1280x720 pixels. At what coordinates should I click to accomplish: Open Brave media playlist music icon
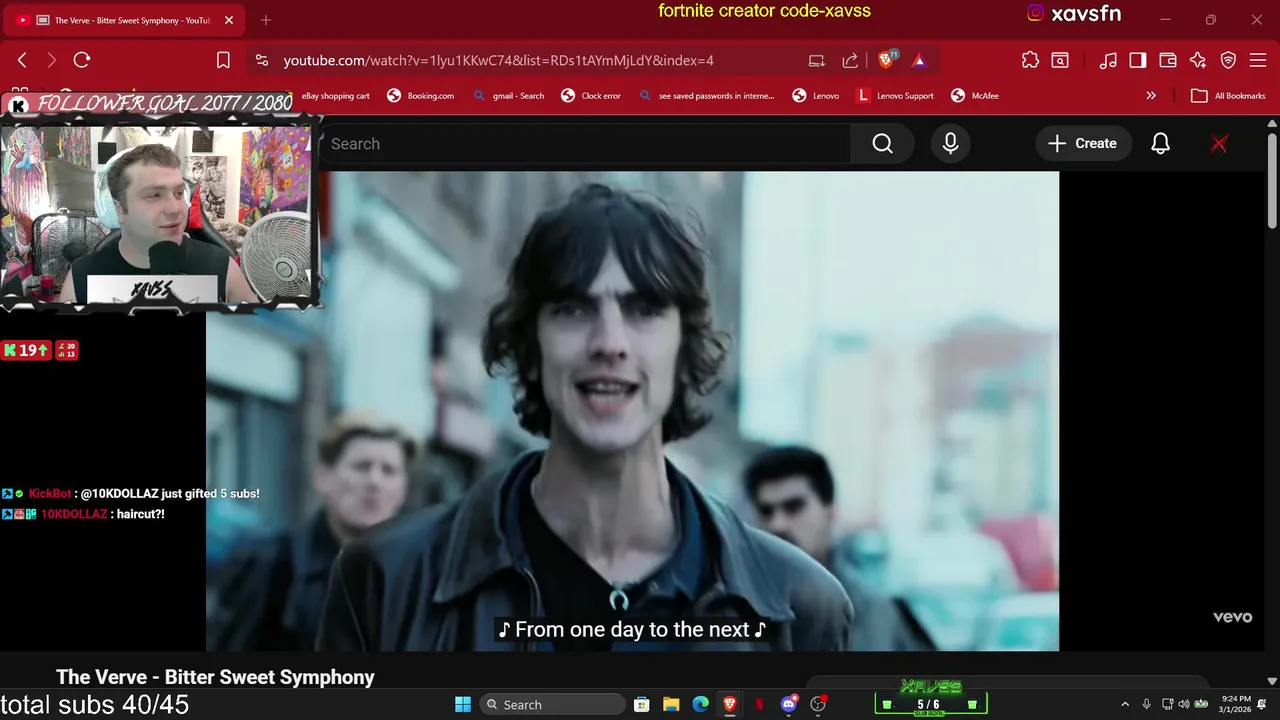1108,60
